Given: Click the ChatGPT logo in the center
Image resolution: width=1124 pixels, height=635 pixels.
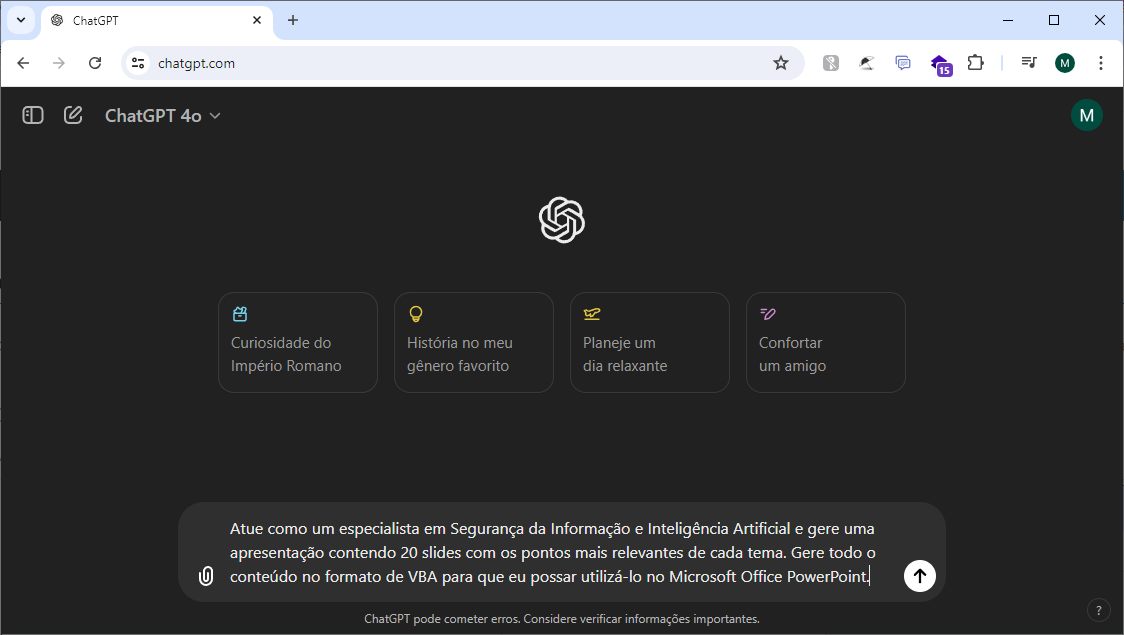Looking at the screenshot, I should point(562,220).
